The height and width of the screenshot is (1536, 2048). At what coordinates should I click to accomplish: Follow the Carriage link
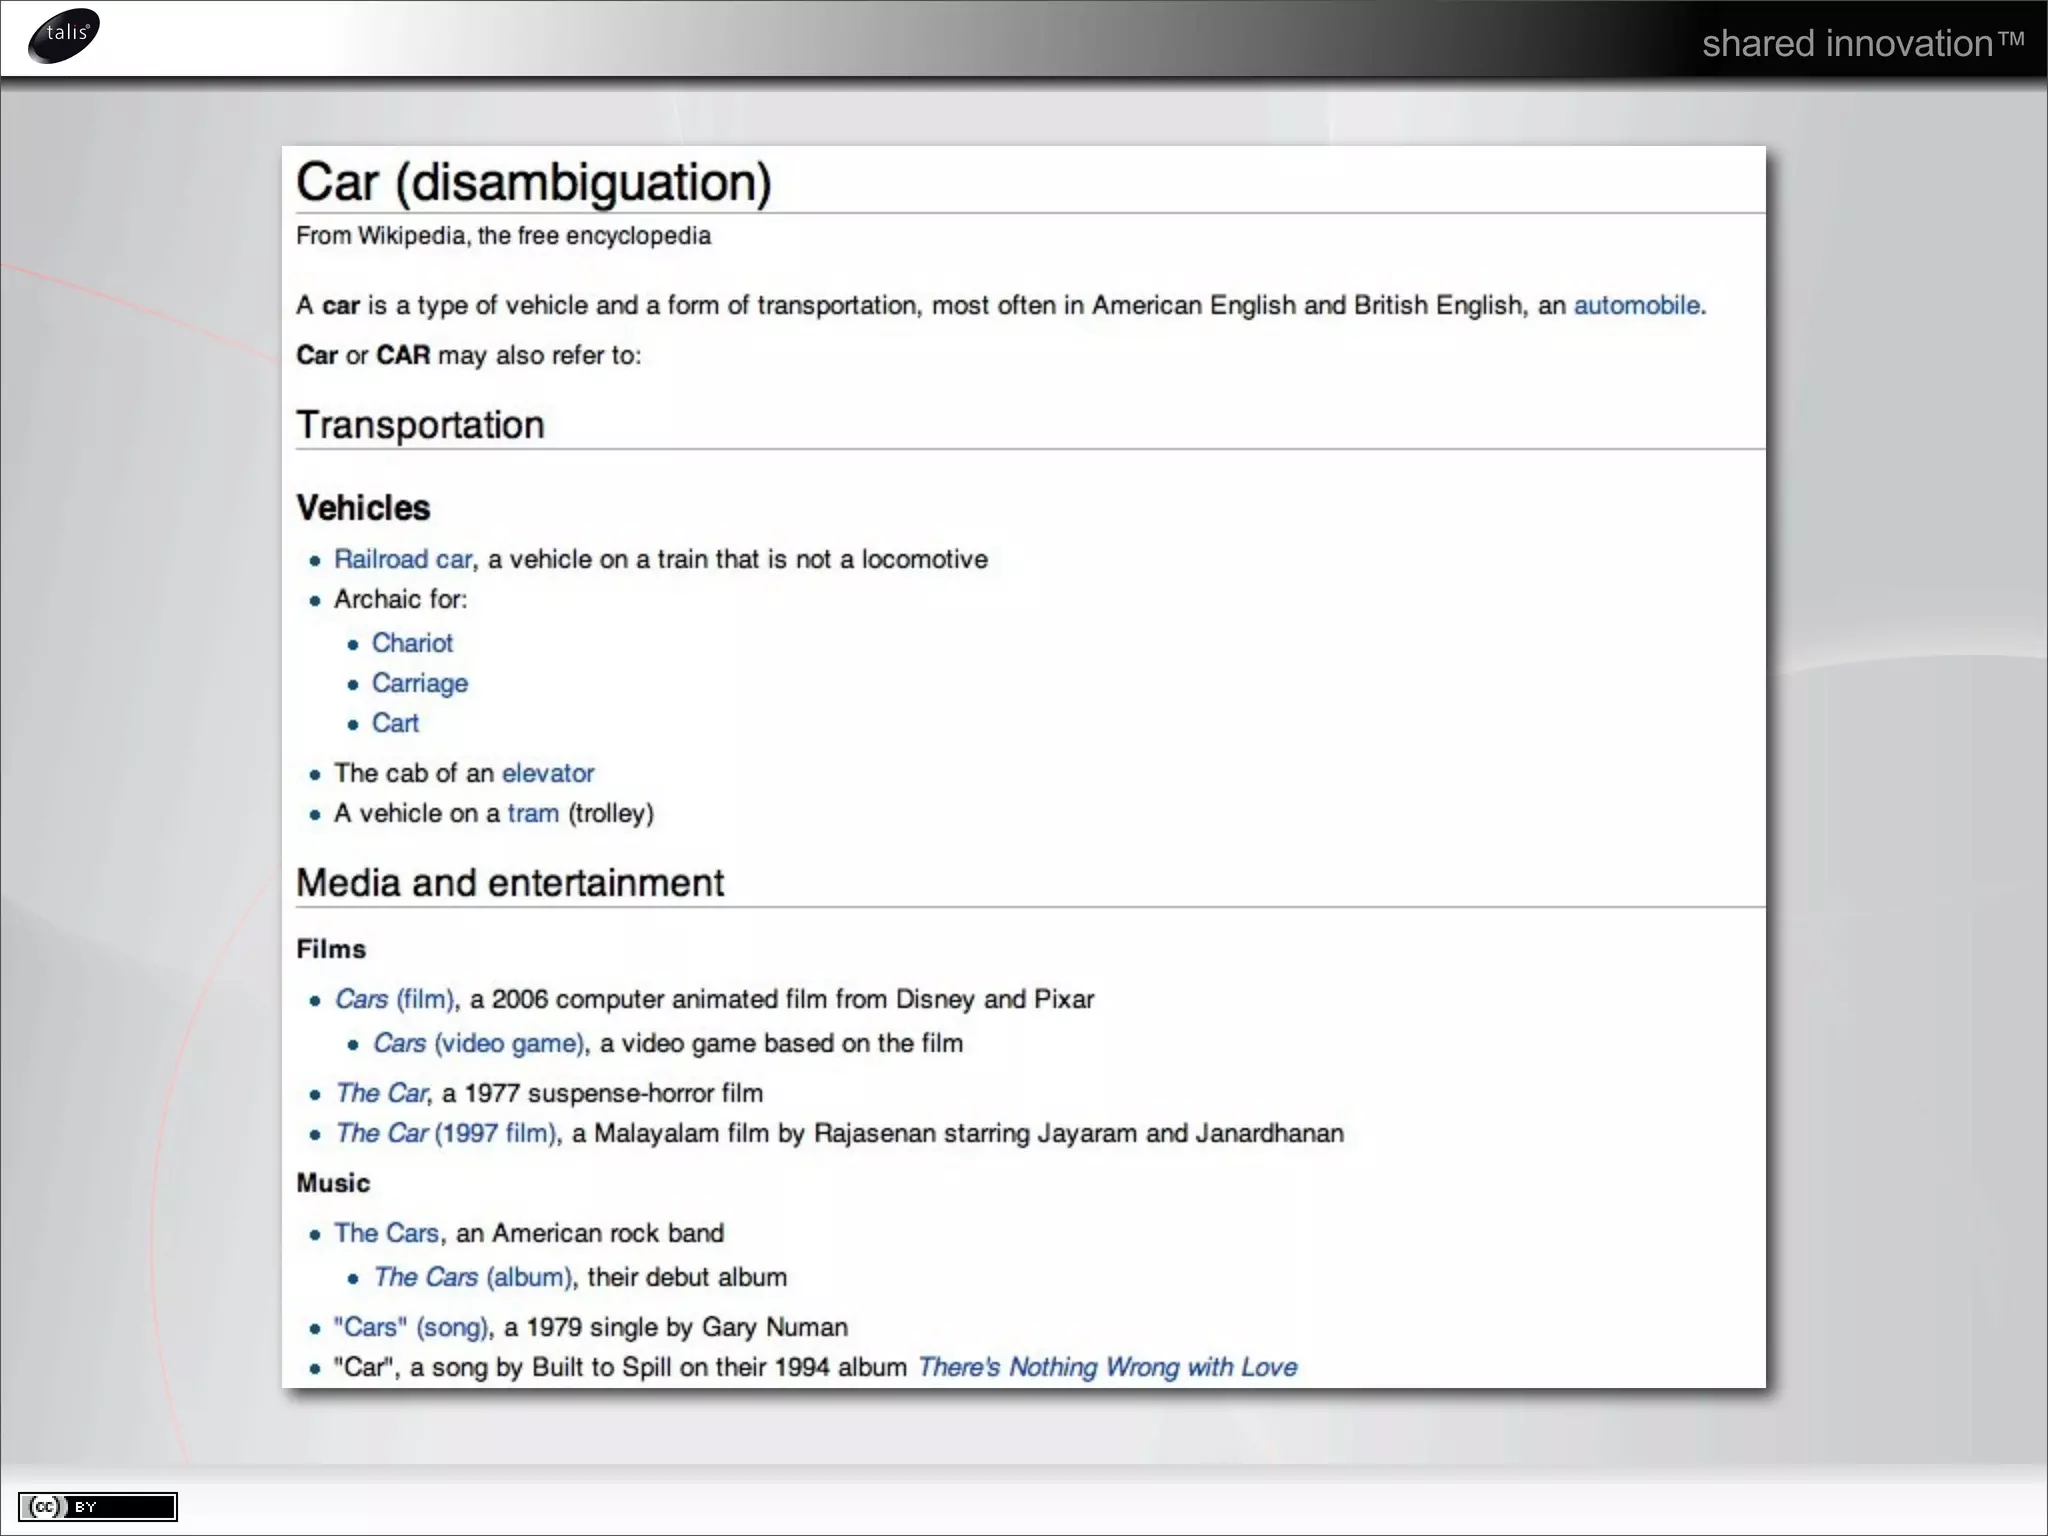[420, 683]
